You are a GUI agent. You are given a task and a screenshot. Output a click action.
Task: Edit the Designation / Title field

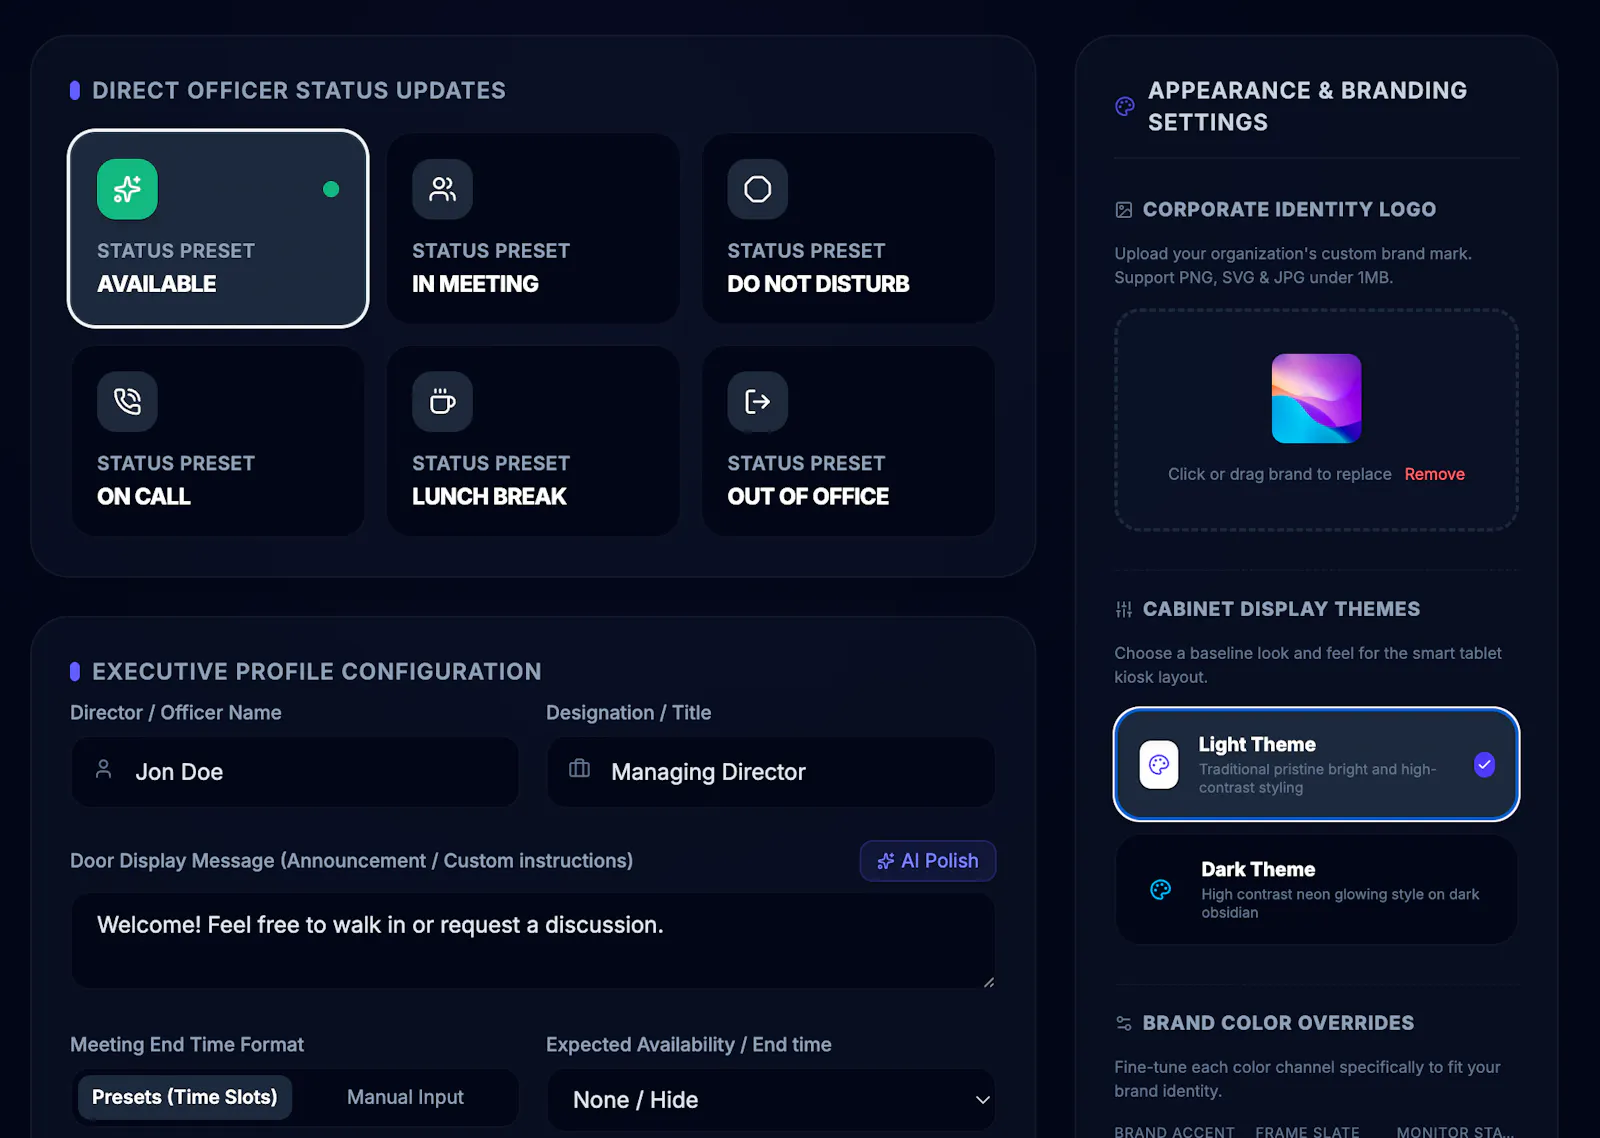771,772
